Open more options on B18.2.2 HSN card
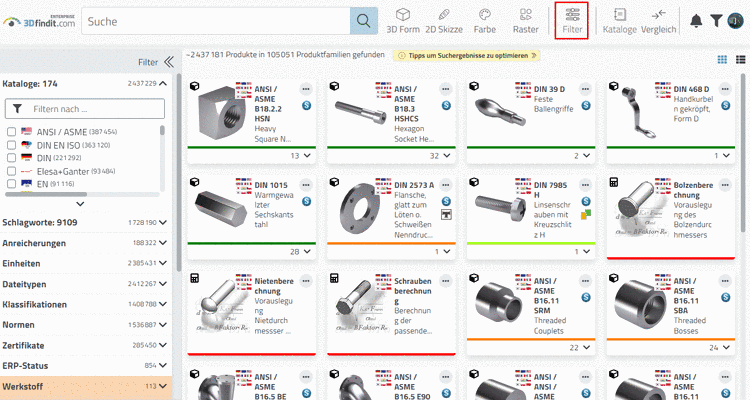This screenshot has height=400, width=750. [x=306, y=89]
